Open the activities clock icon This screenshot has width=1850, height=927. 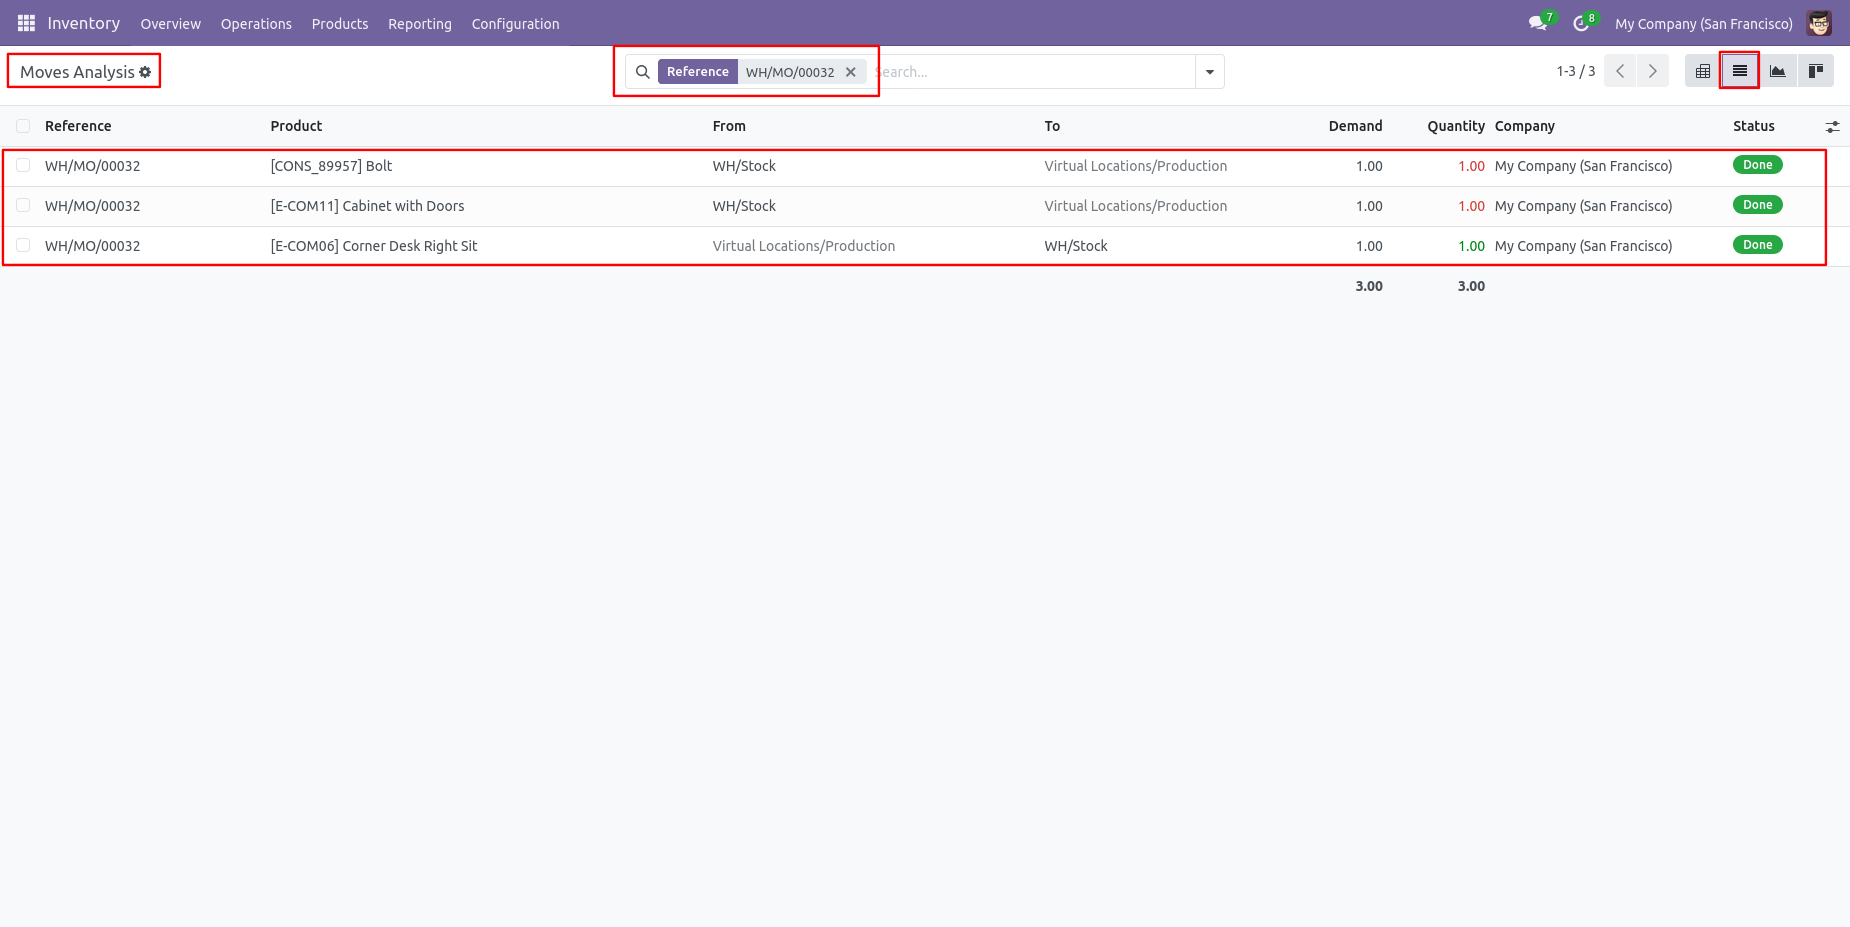coord(1581,23)
